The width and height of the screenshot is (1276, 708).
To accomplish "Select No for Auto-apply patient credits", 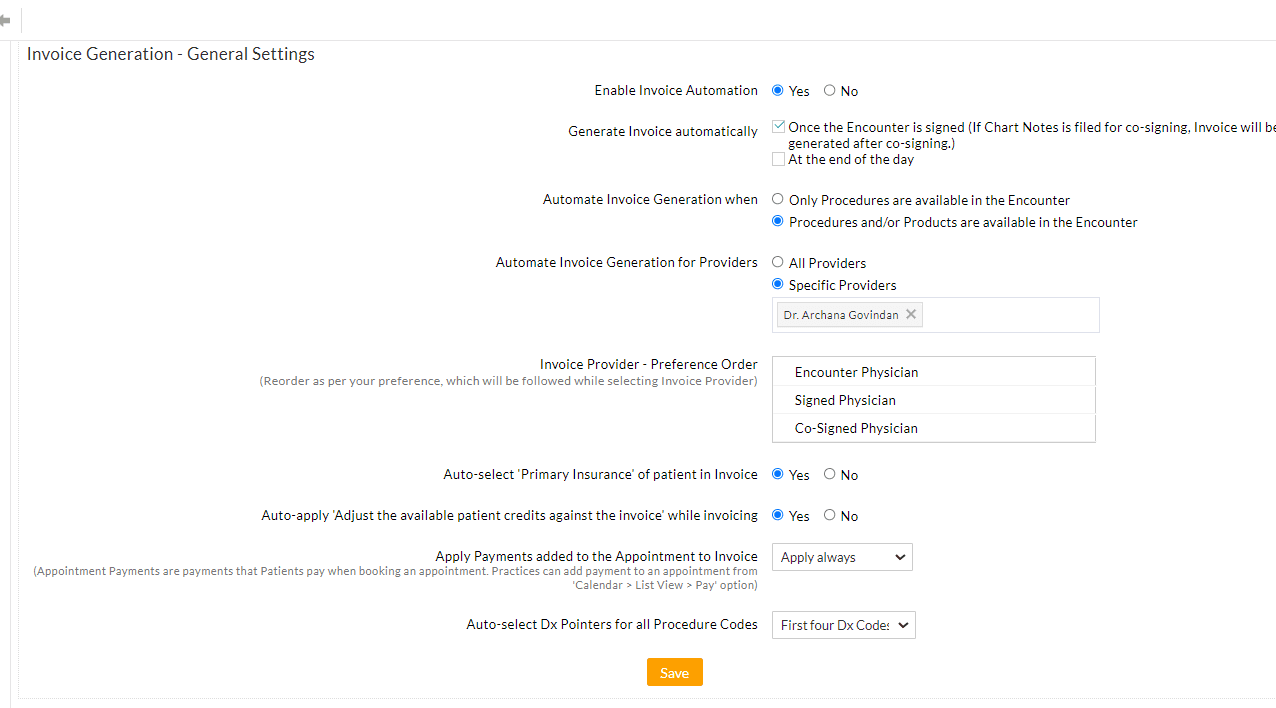I will tap(829, 514).
